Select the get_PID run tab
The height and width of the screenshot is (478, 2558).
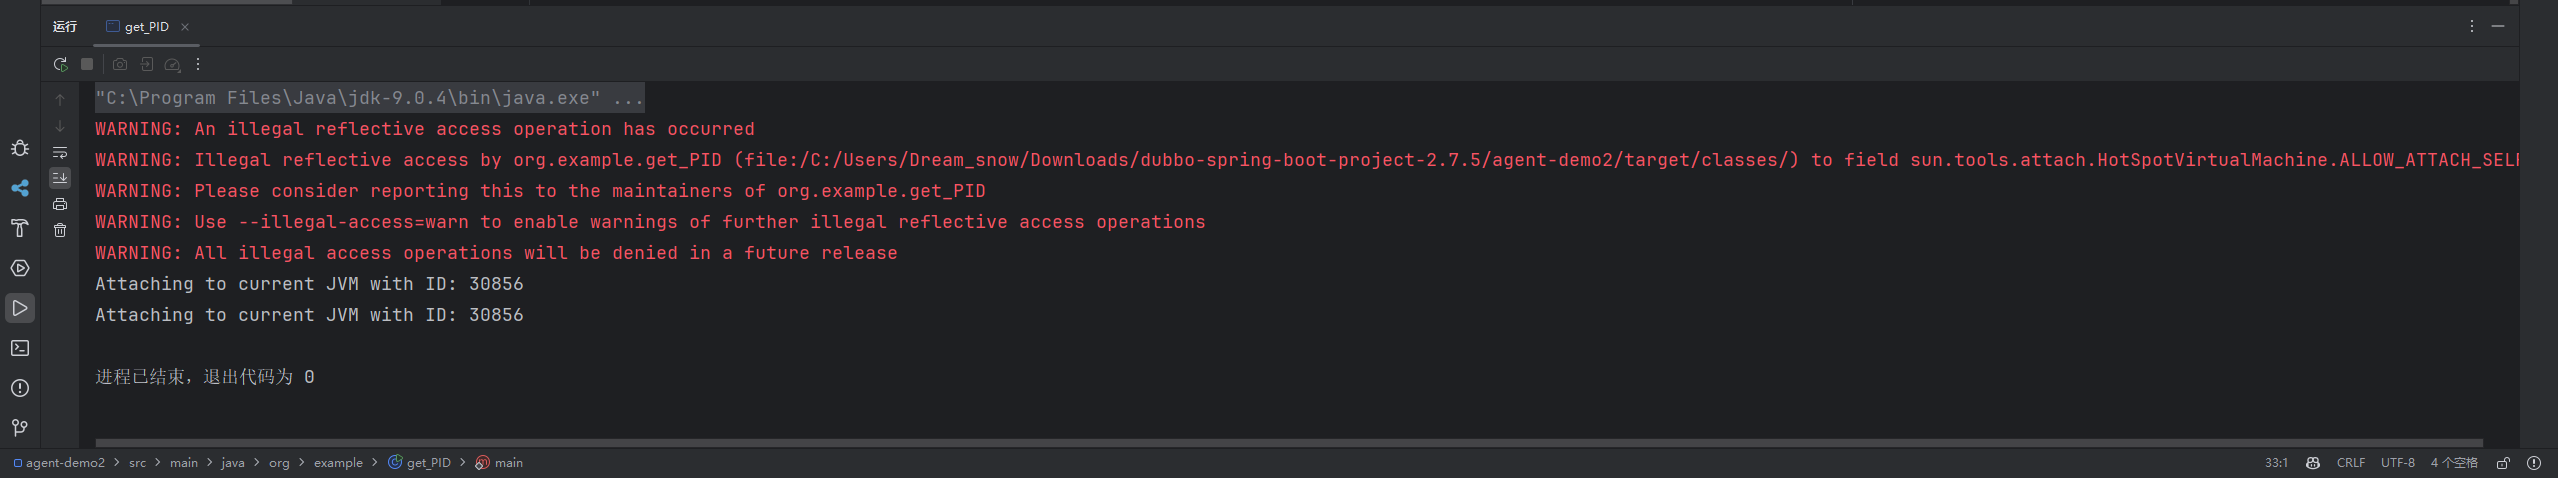point(138,27)
